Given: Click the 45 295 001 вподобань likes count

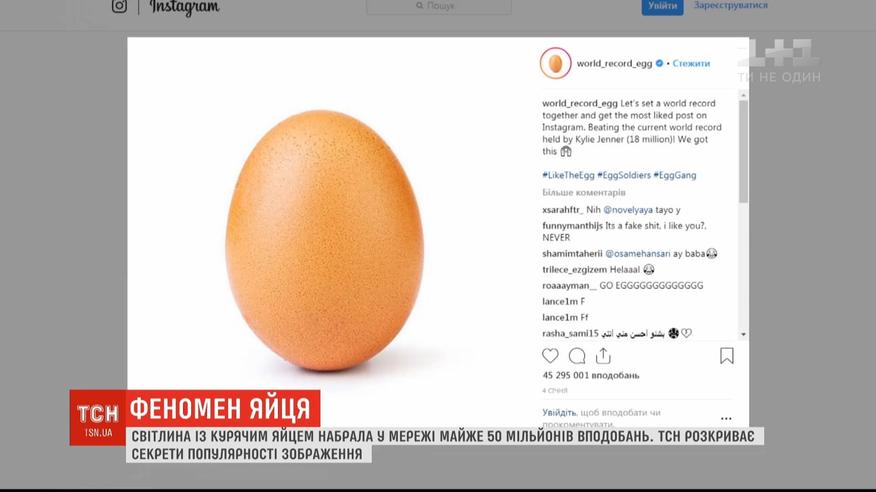Looking at the screenshot, I should pyautogui.click(x=591, y=375).
